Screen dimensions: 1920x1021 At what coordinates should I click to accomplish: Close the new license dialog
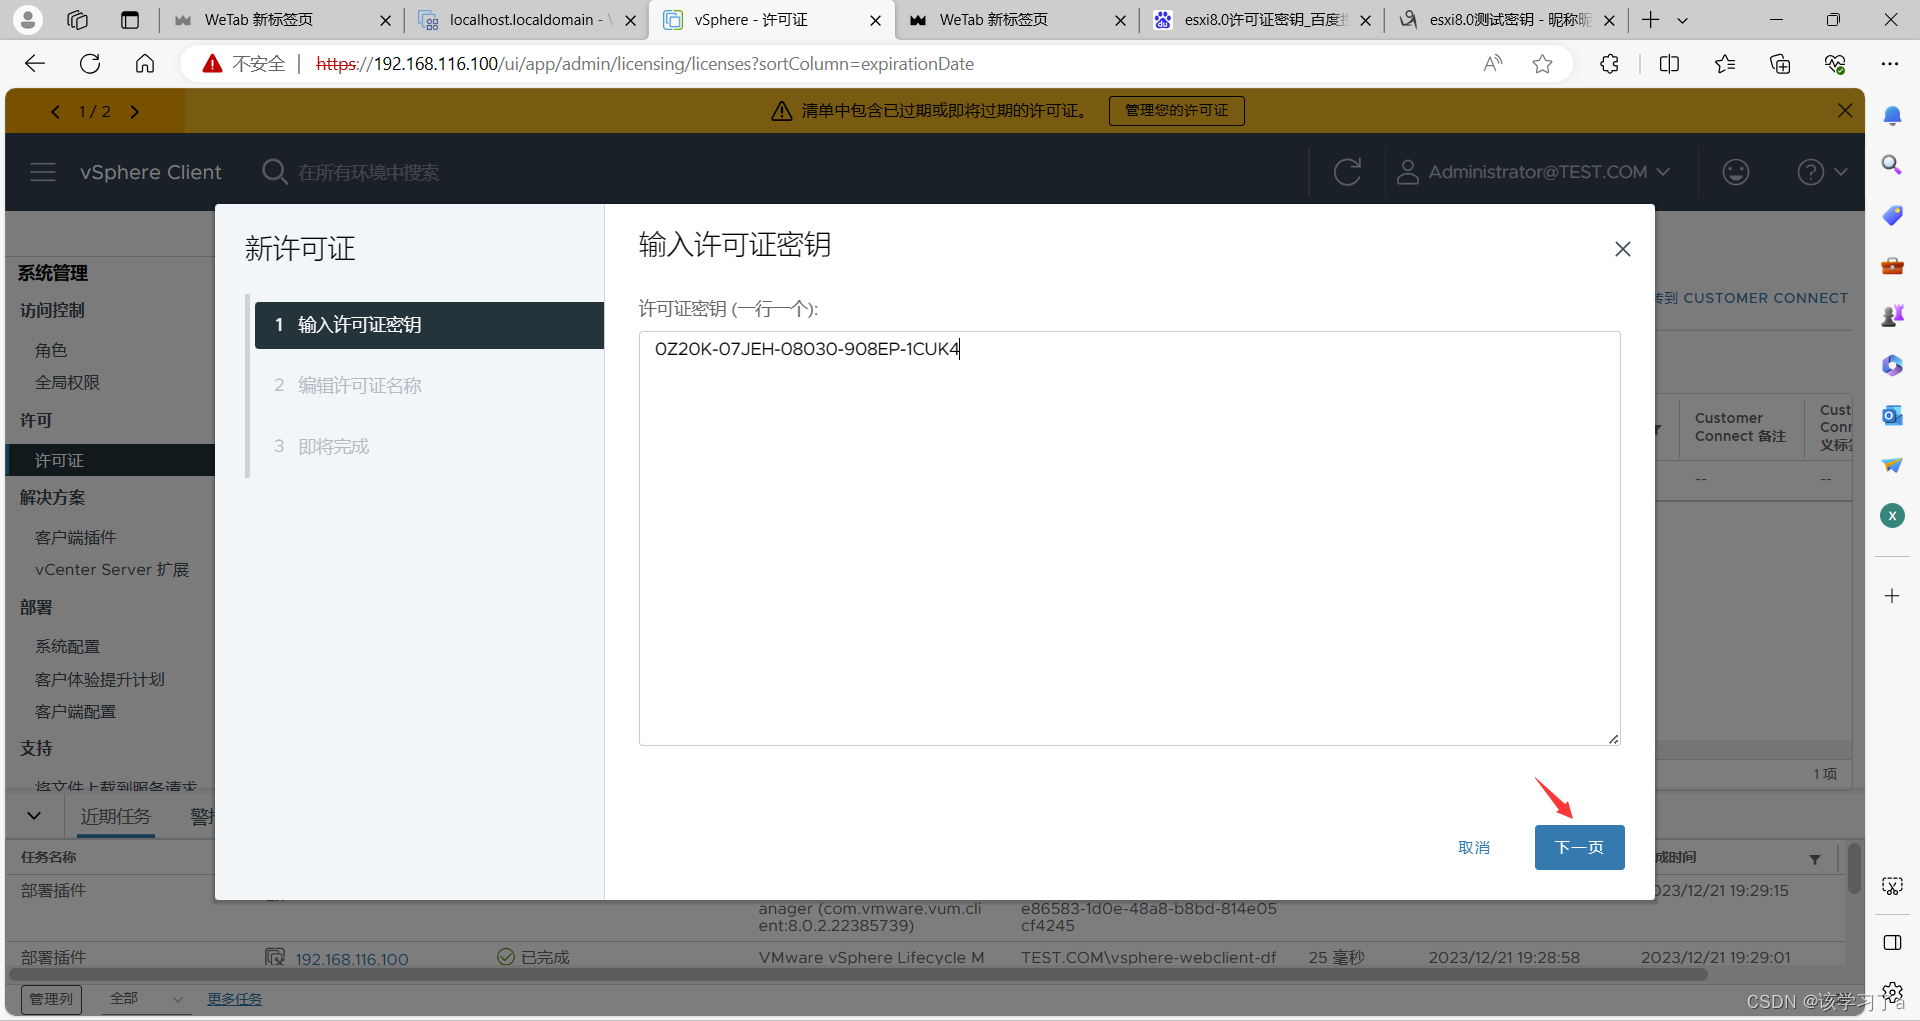1623,249
